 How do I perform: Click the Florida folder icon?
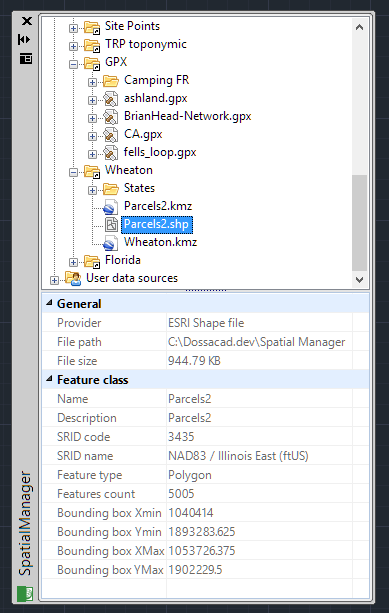(x=92, y=262)
